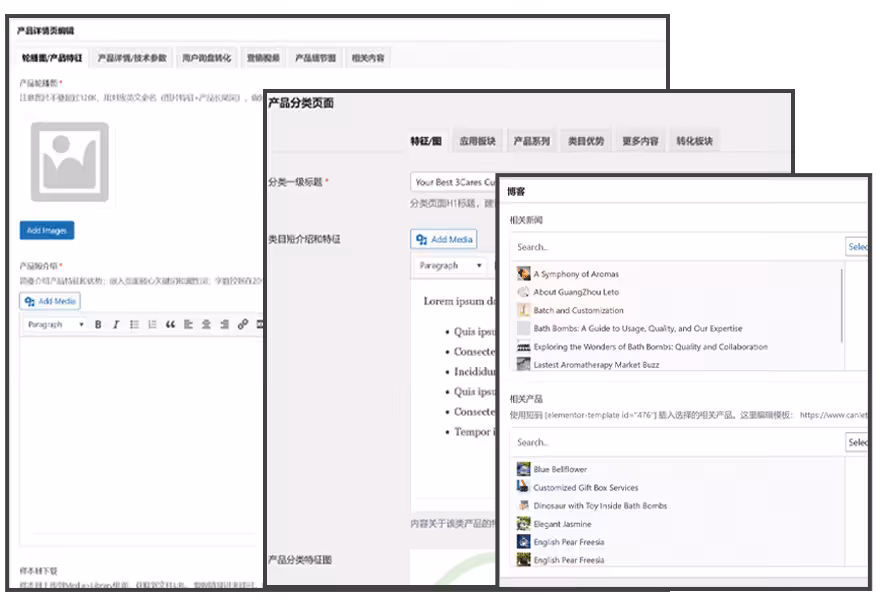Open 应用板块 tab on category page

(478, 141)
